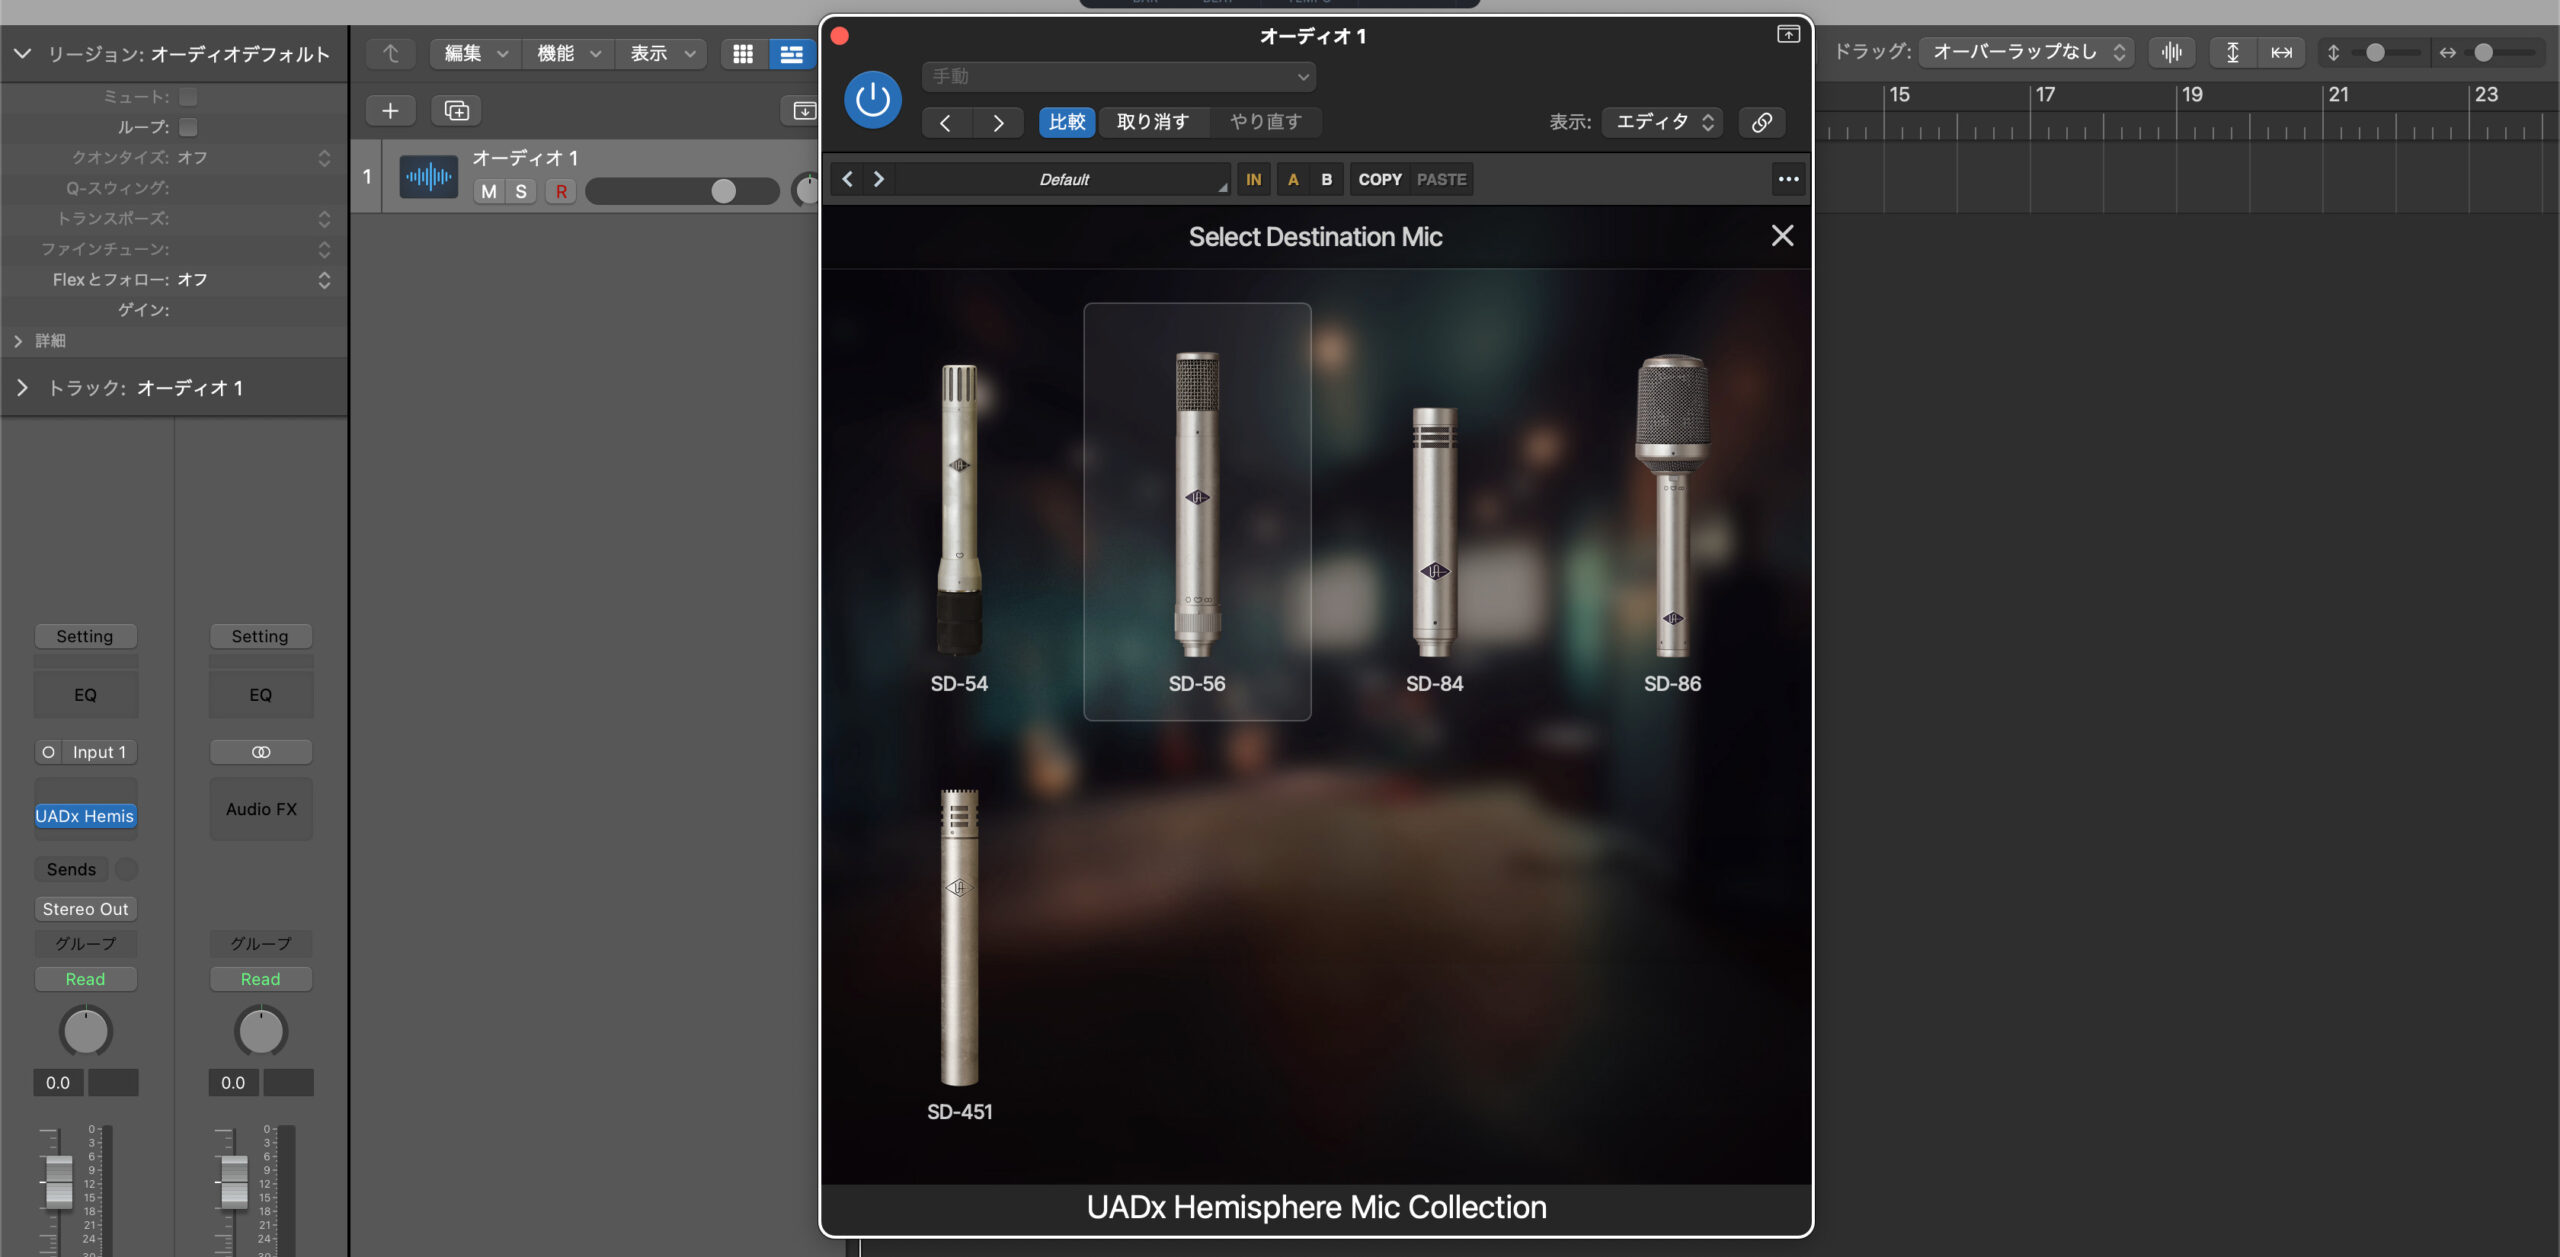This screenshot has height=1257, width=2560.
Task: Check the ループ checkbox
Action: [187, 127]
